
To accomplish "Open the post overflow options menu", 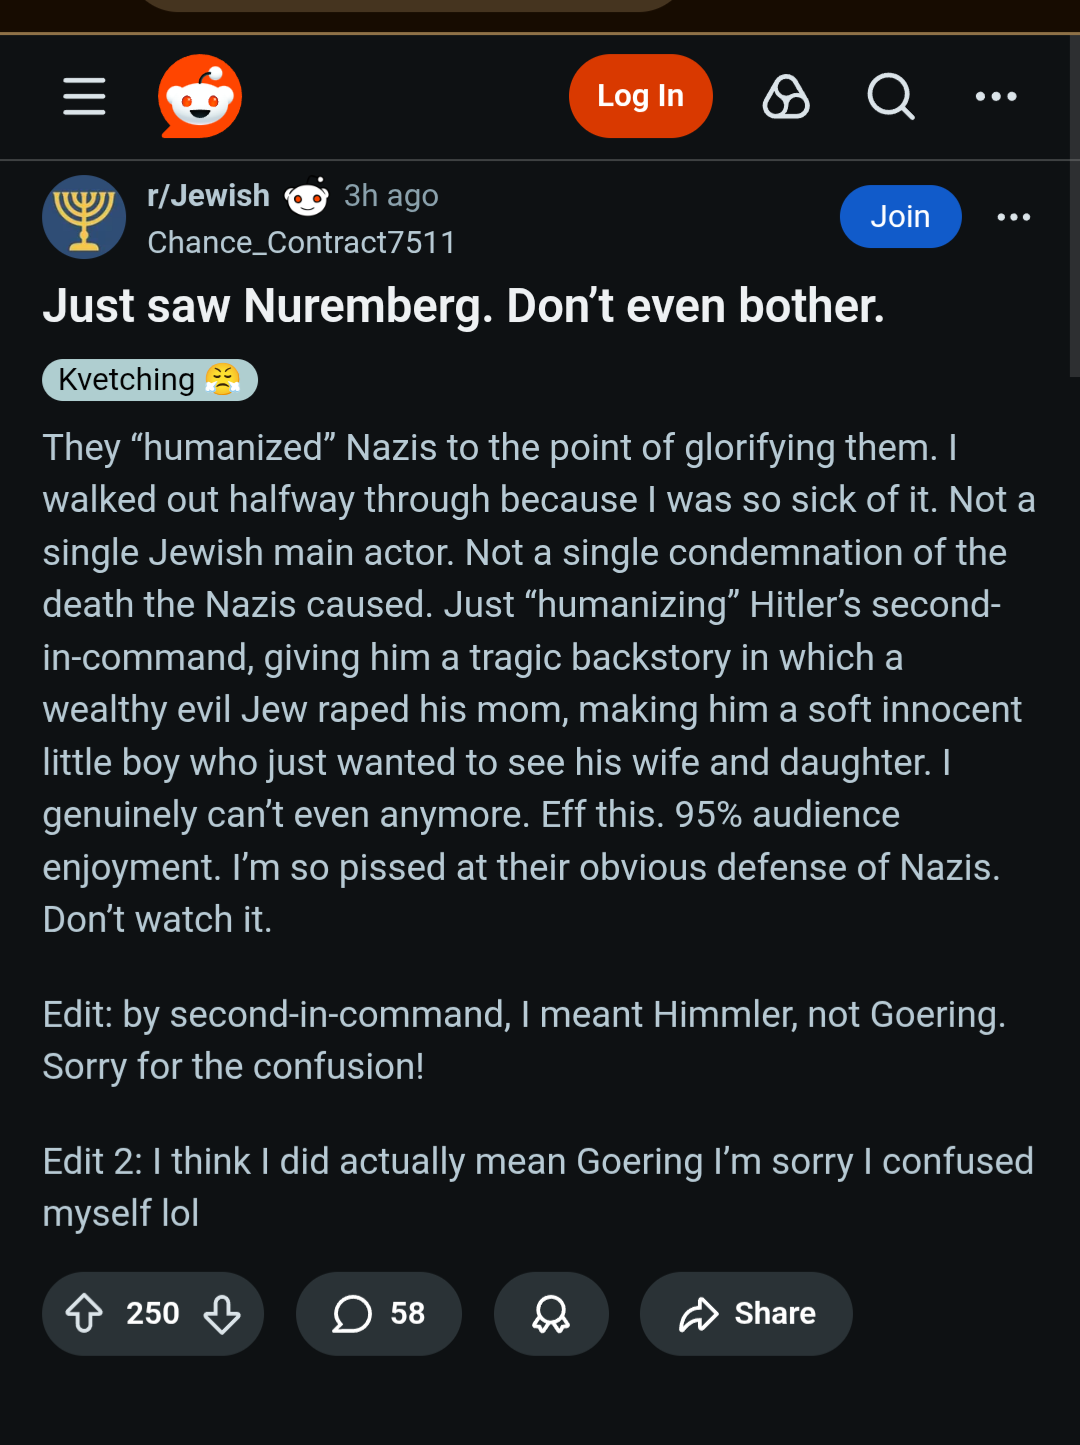I will coord(1013,217).
